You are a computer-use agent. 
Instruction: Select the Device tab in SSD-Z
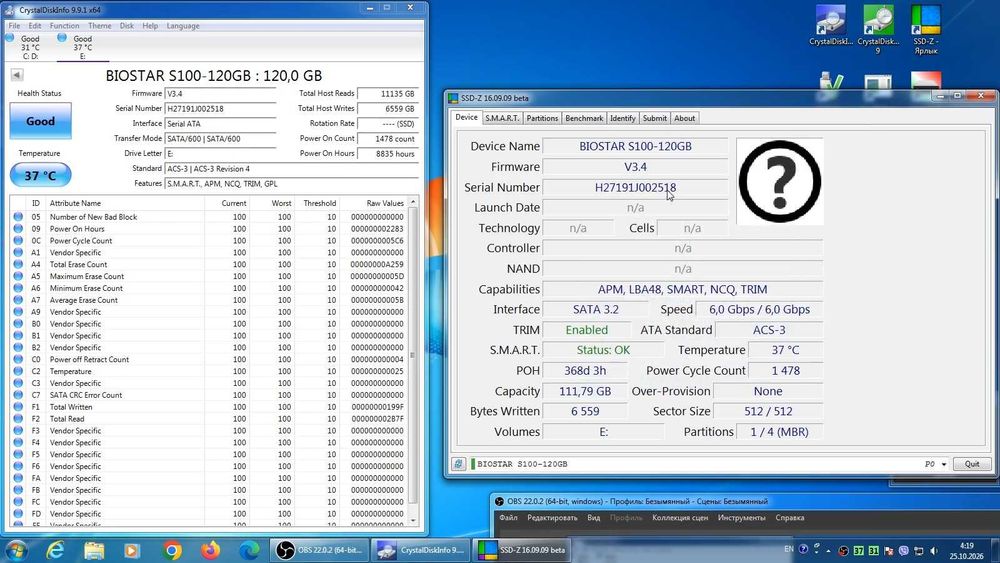coord(466,117)
